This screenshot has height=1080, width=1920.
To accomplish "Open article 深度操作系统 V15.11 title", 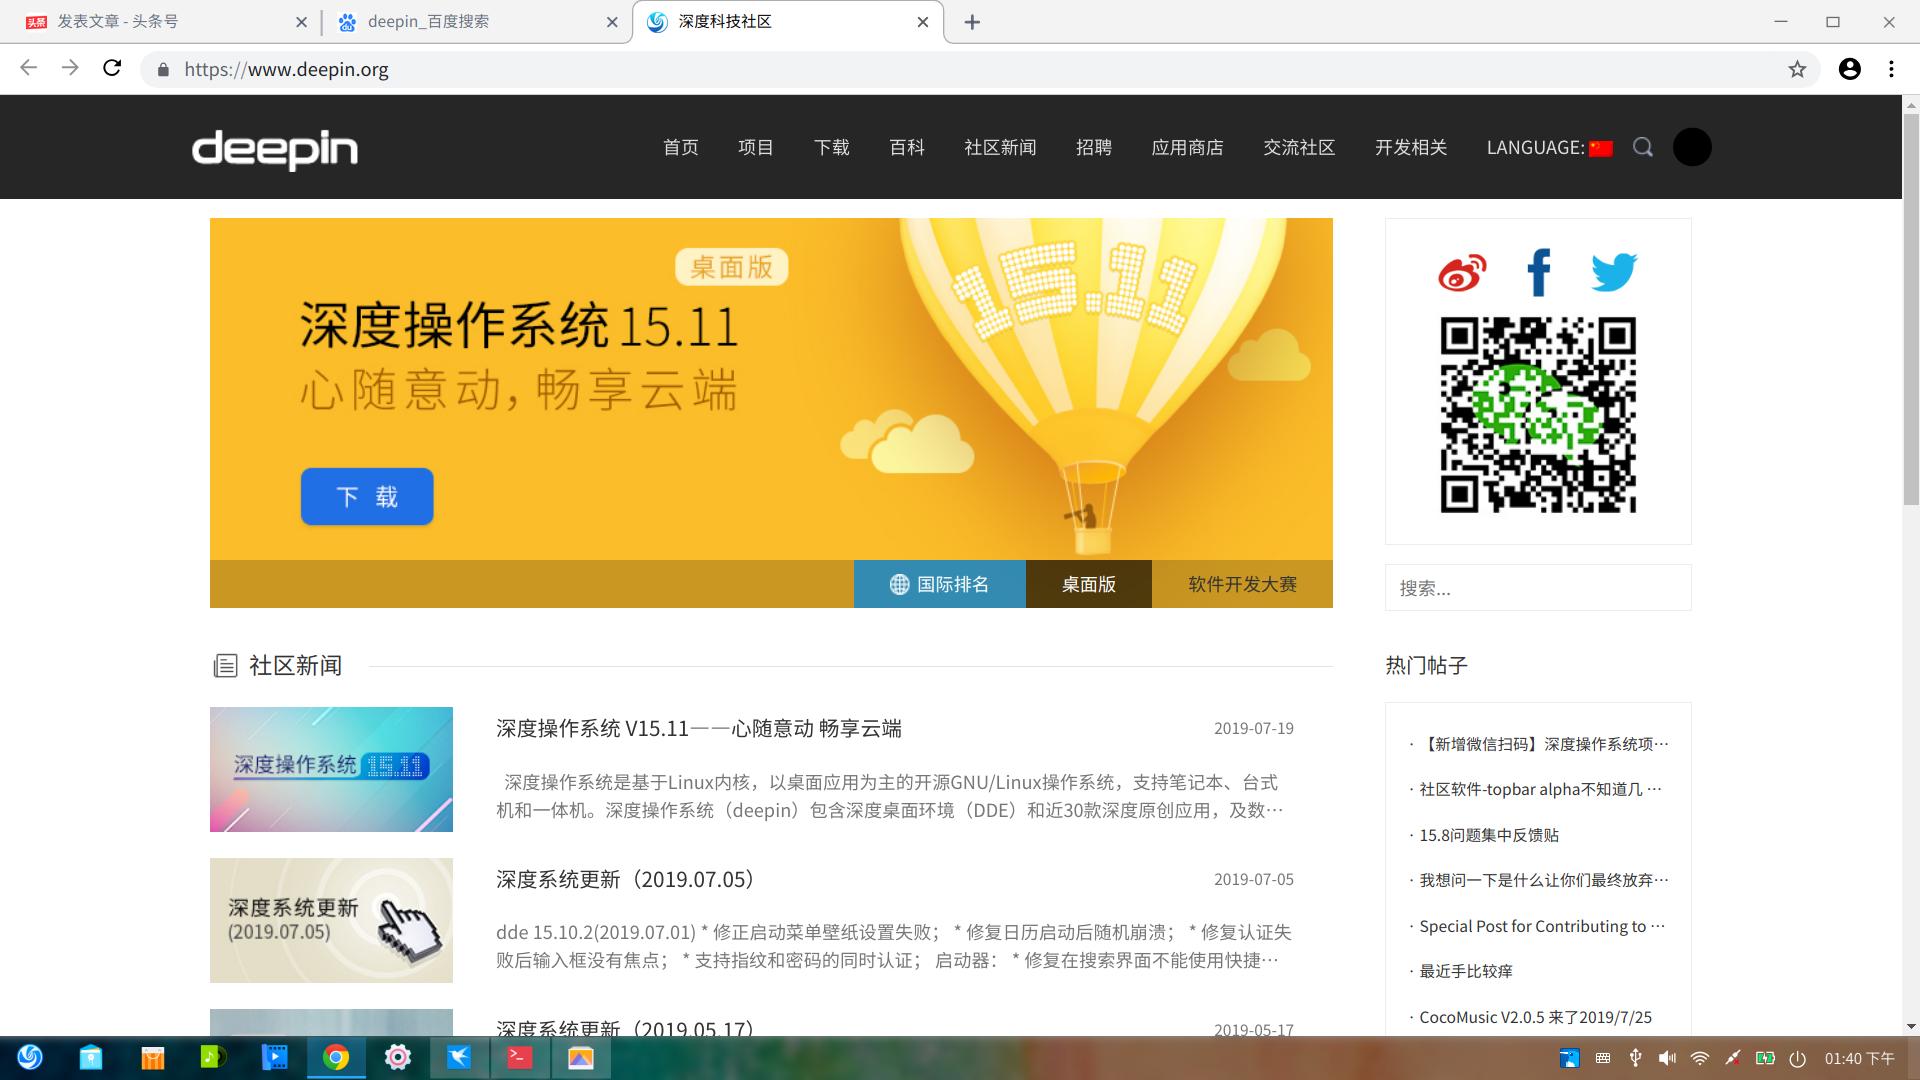I will (x=699, y=728).
